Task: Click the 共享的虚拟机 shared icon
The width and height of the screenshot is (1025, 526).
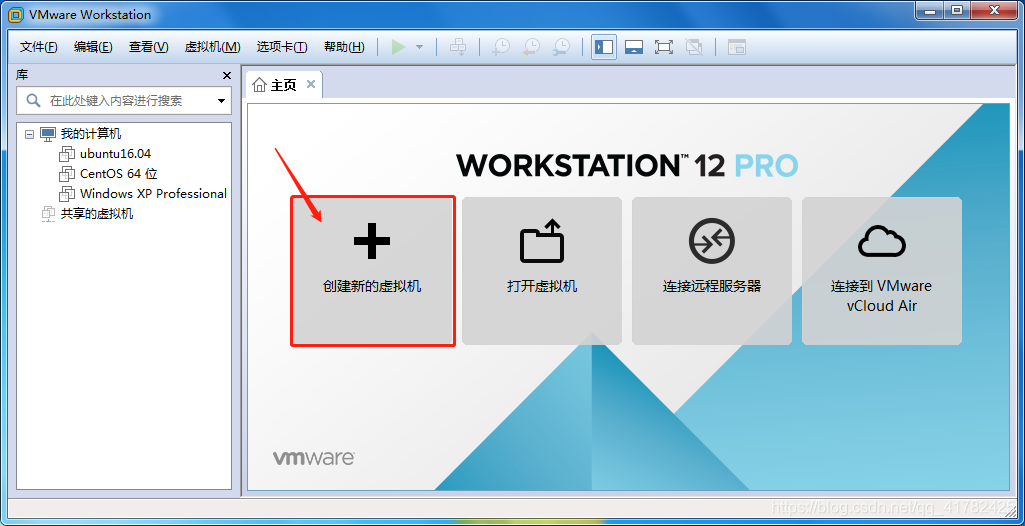Action: point(48,214)
